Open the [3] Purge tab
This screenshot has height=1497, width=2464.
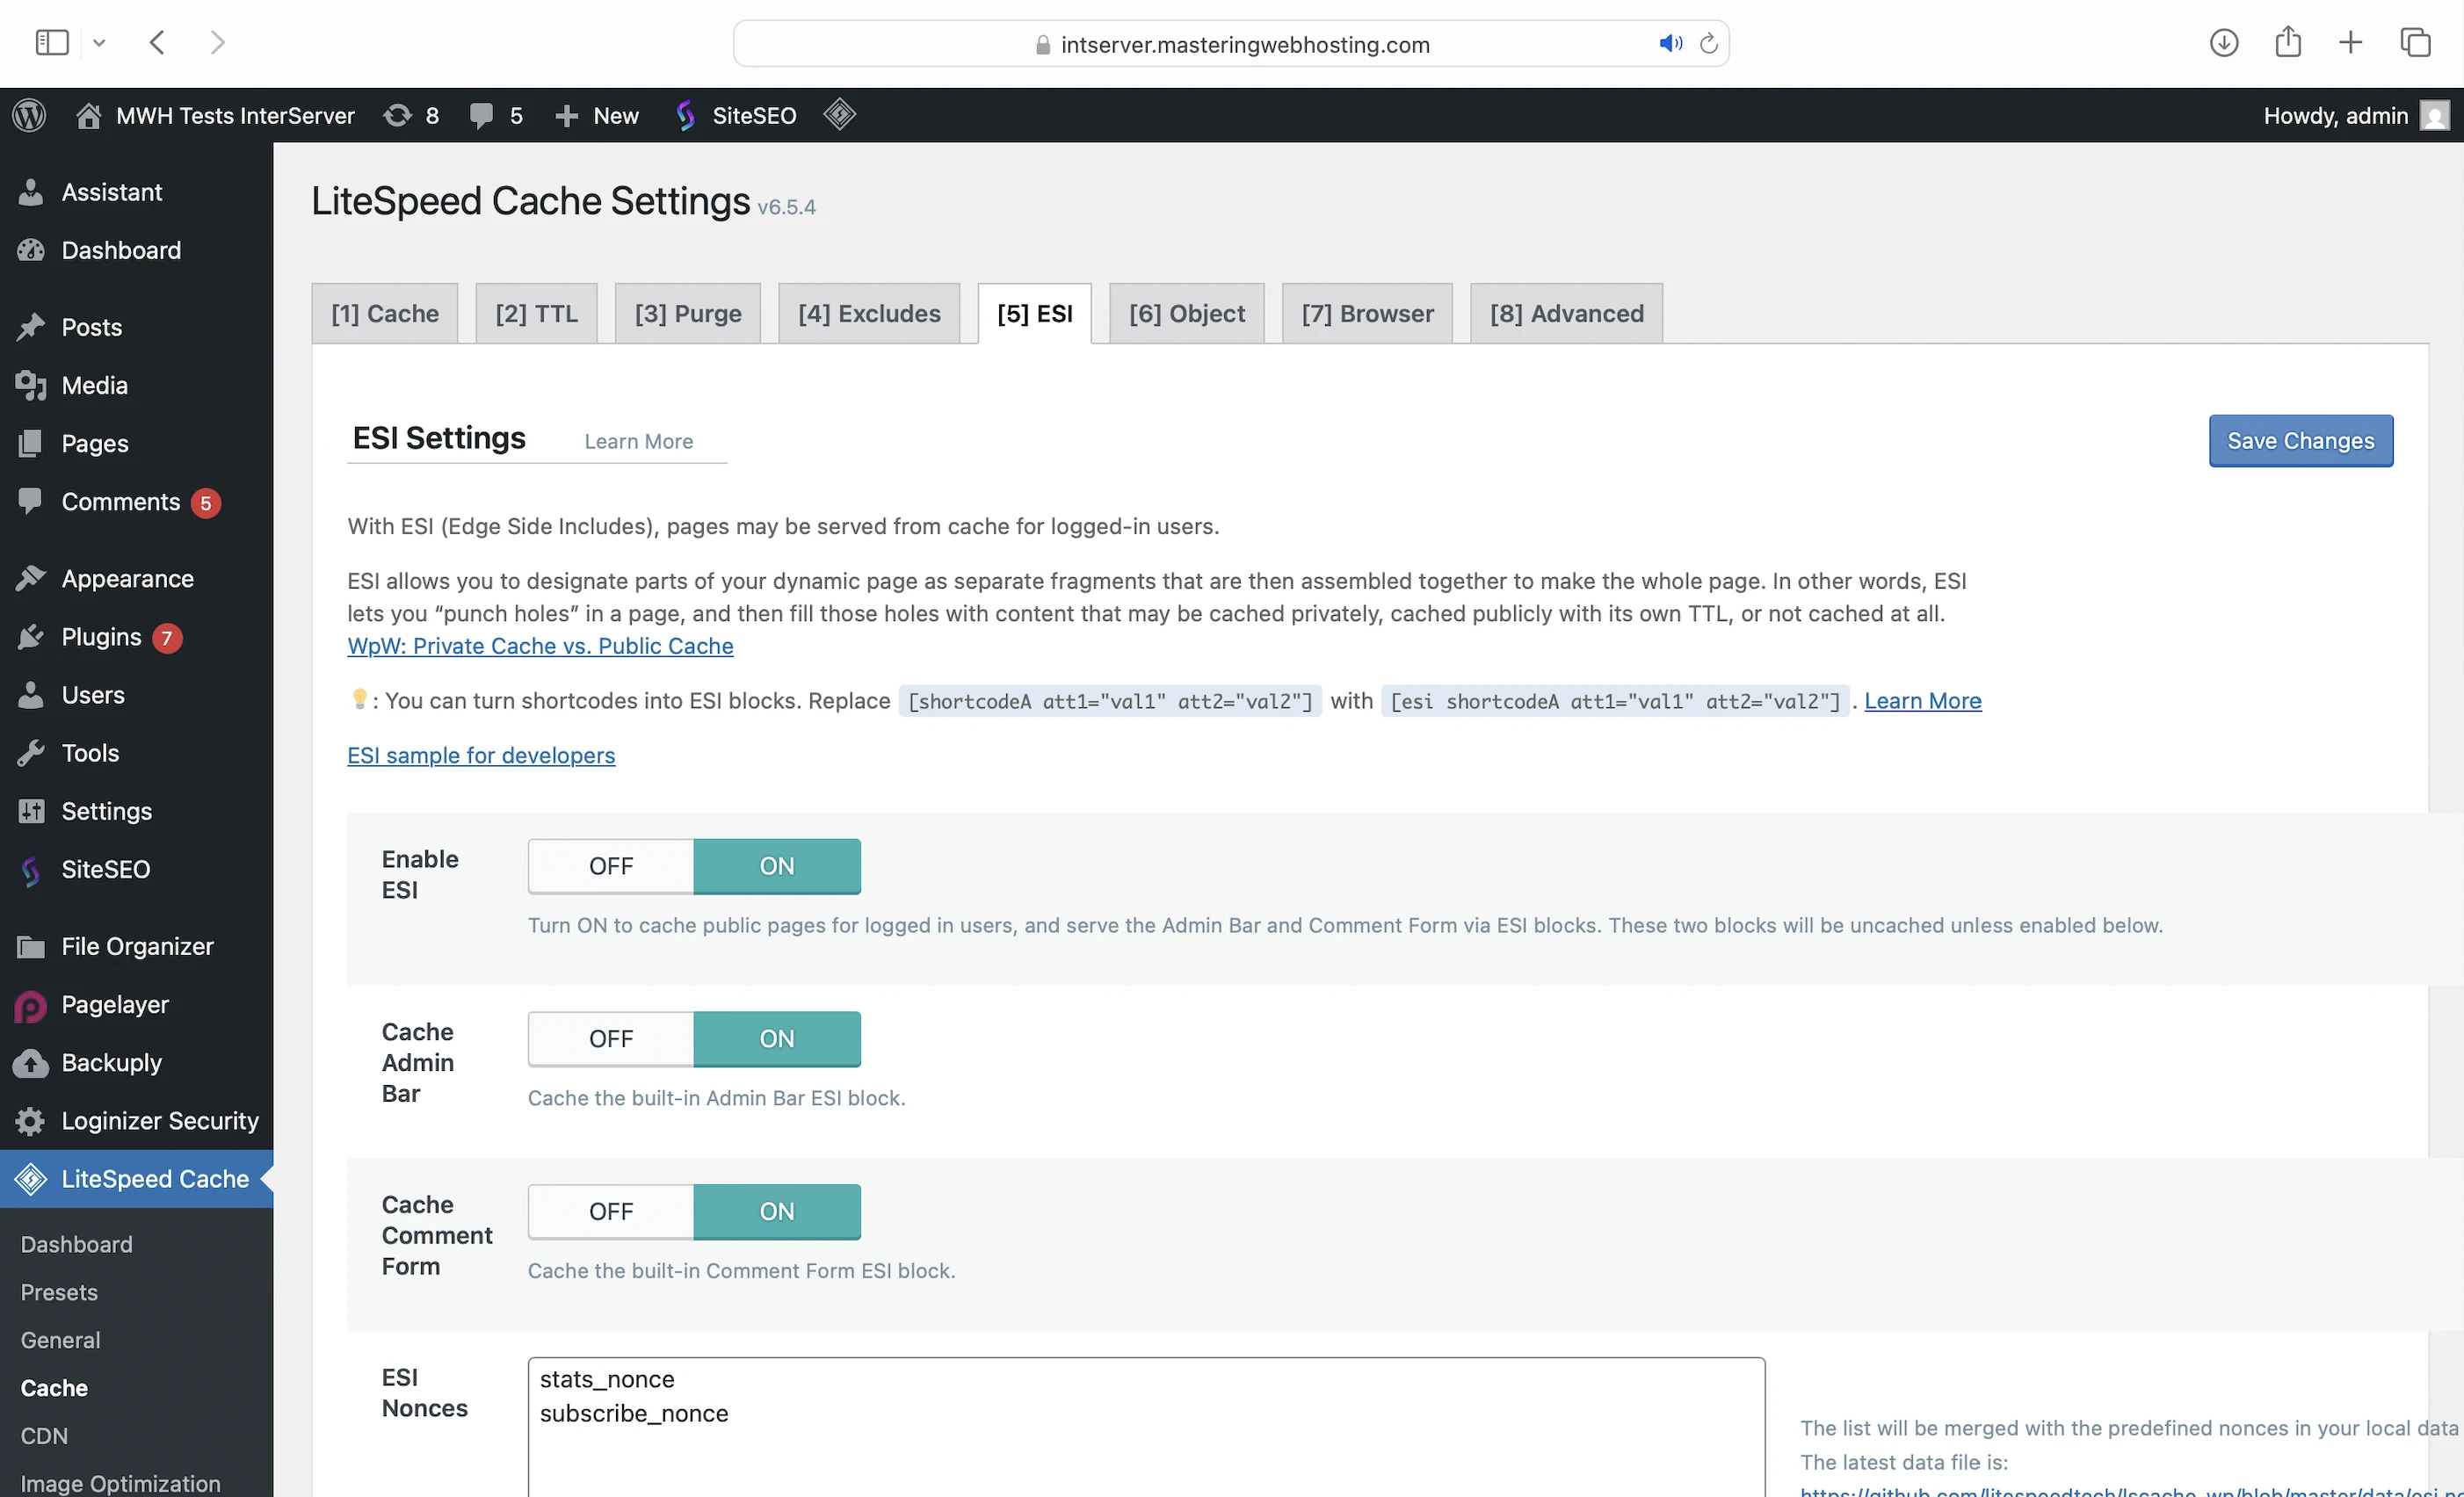pyautogui.click(x=688, y=314)
